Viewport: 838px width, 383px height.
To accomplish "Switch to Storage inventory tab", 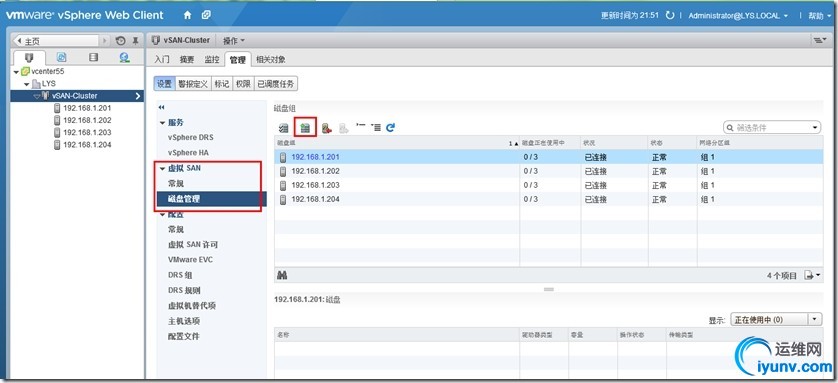I will (x=94, y=57).
